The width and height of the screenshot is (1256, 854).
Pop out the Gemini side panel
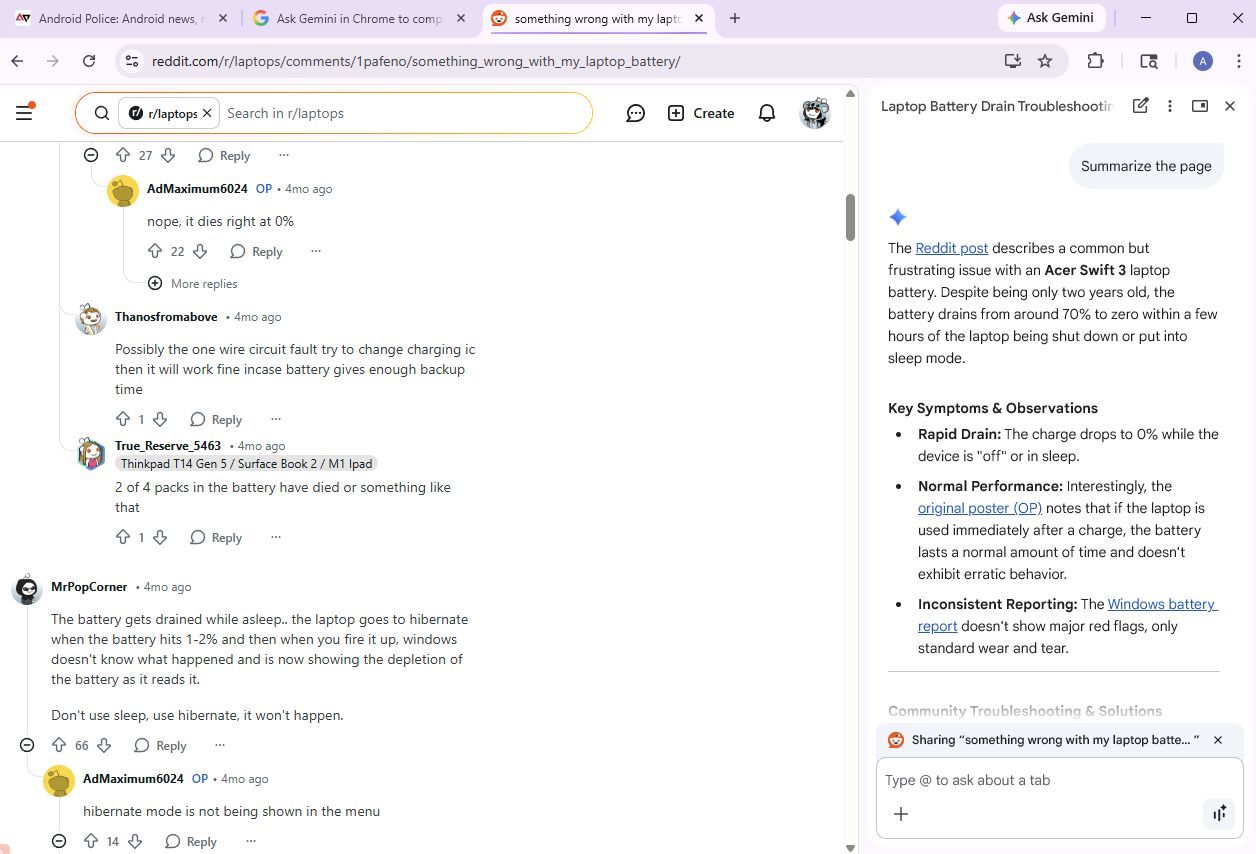click(1200, 106)
